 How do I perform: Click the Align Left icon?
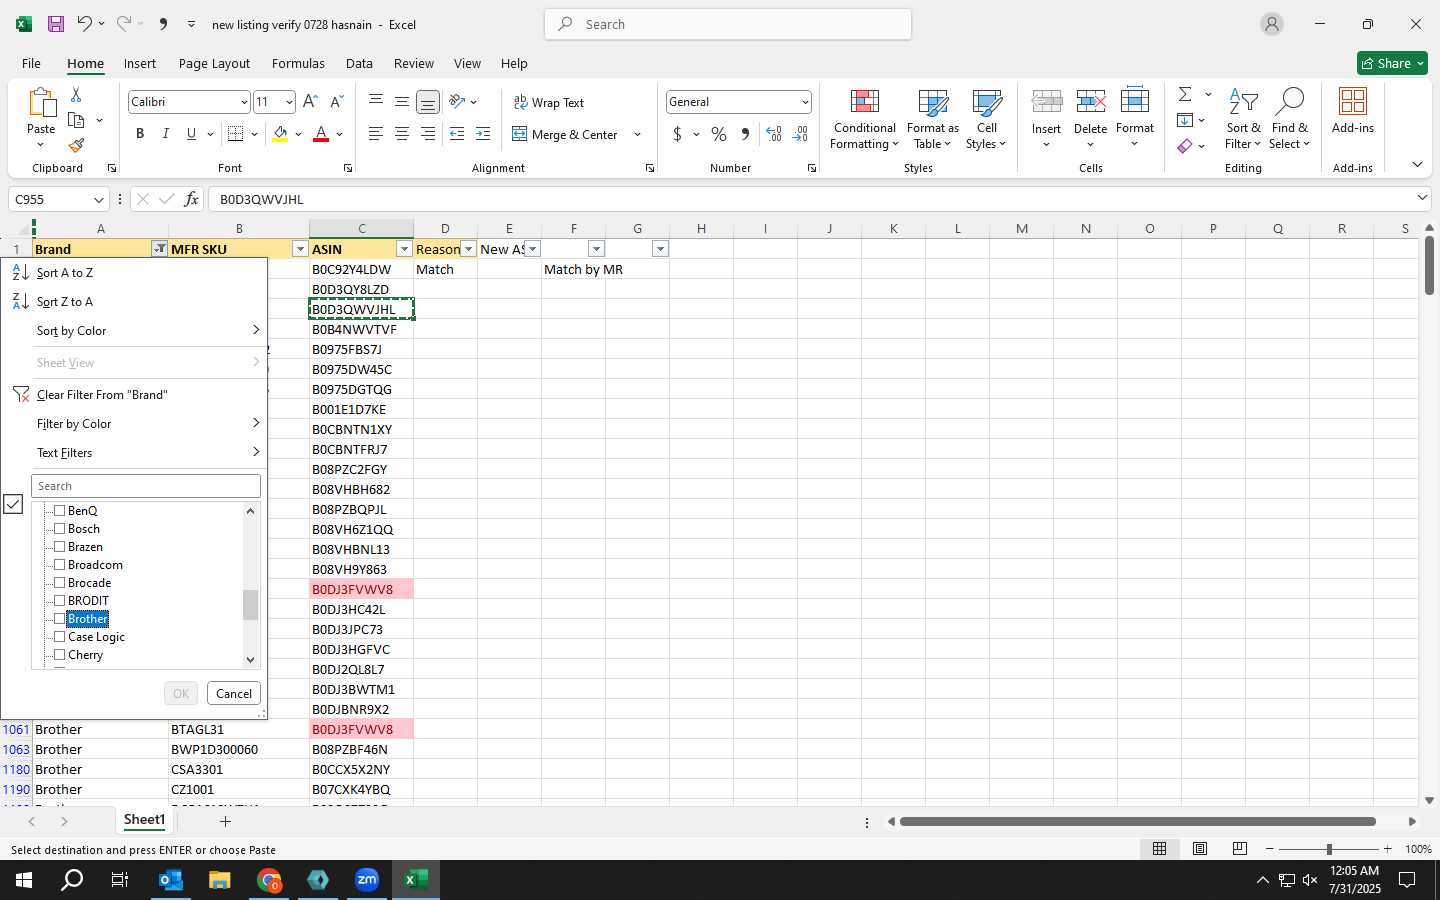point(376,134)
